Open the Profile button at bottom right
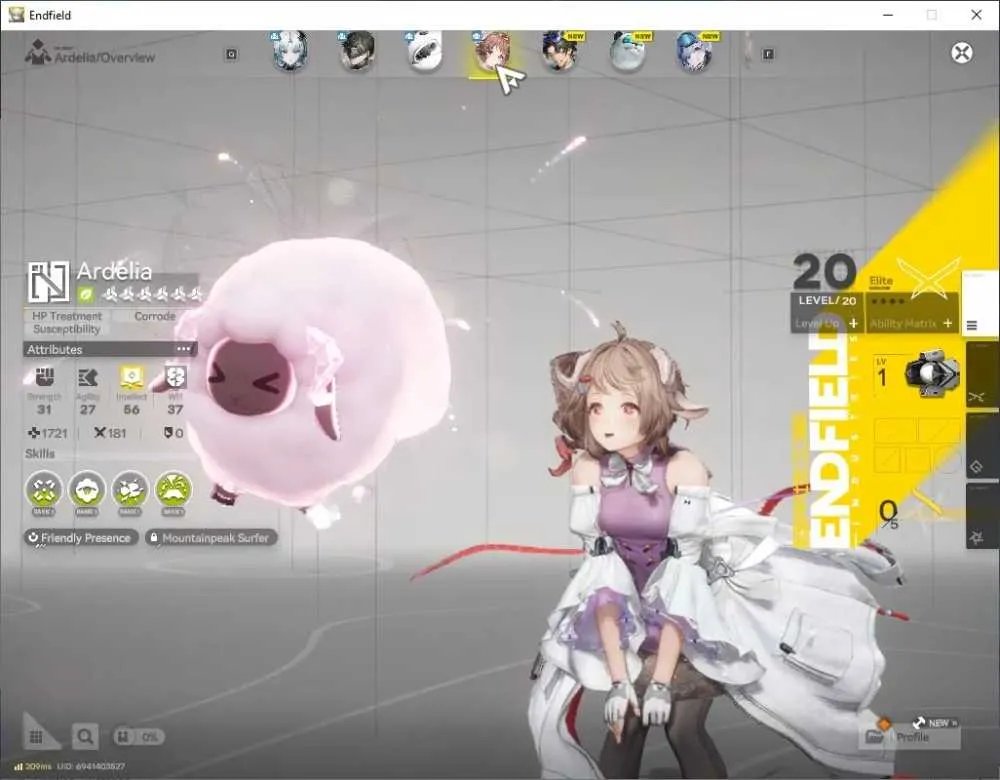Viewport: 1000px width, 780px height. coord(909,737)
